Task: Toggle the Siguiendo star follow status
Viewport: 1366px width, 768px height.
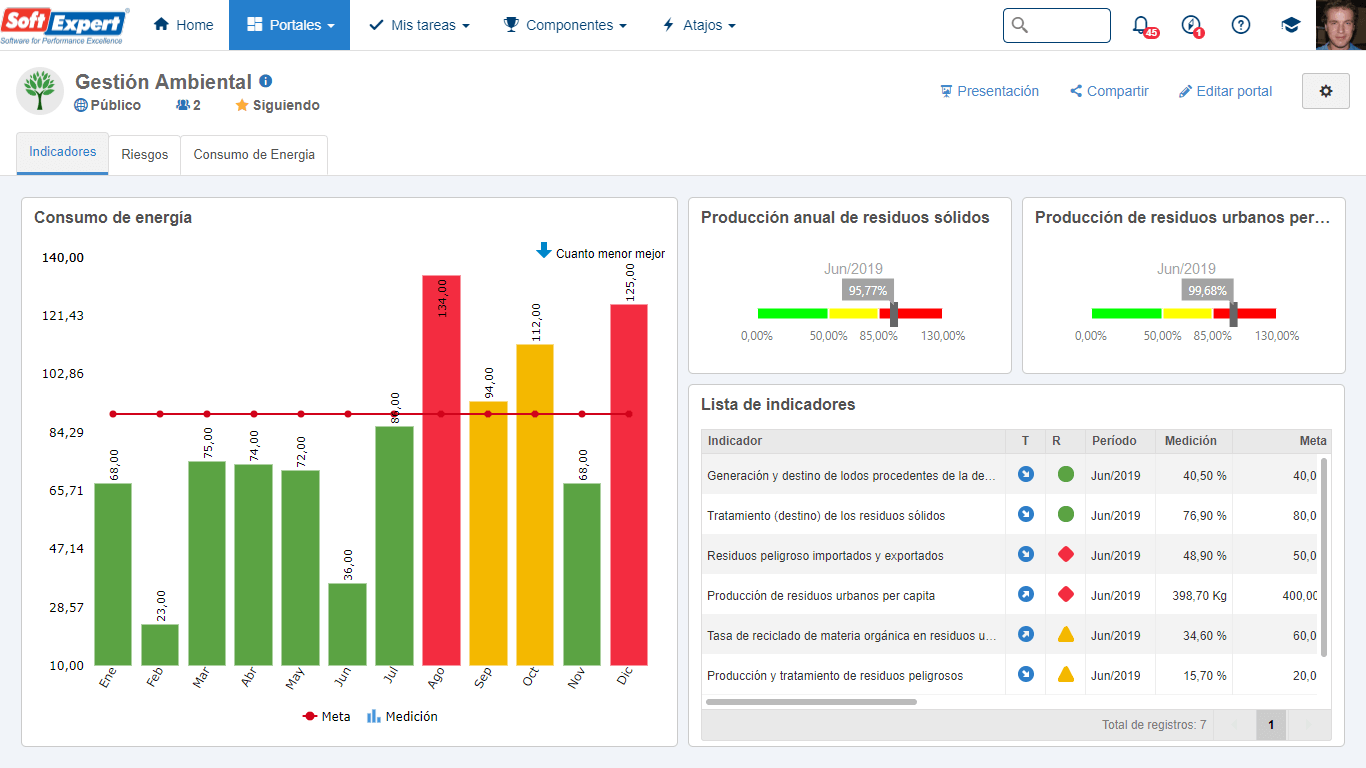Action: pyautogui.click(x=277, y=105)
